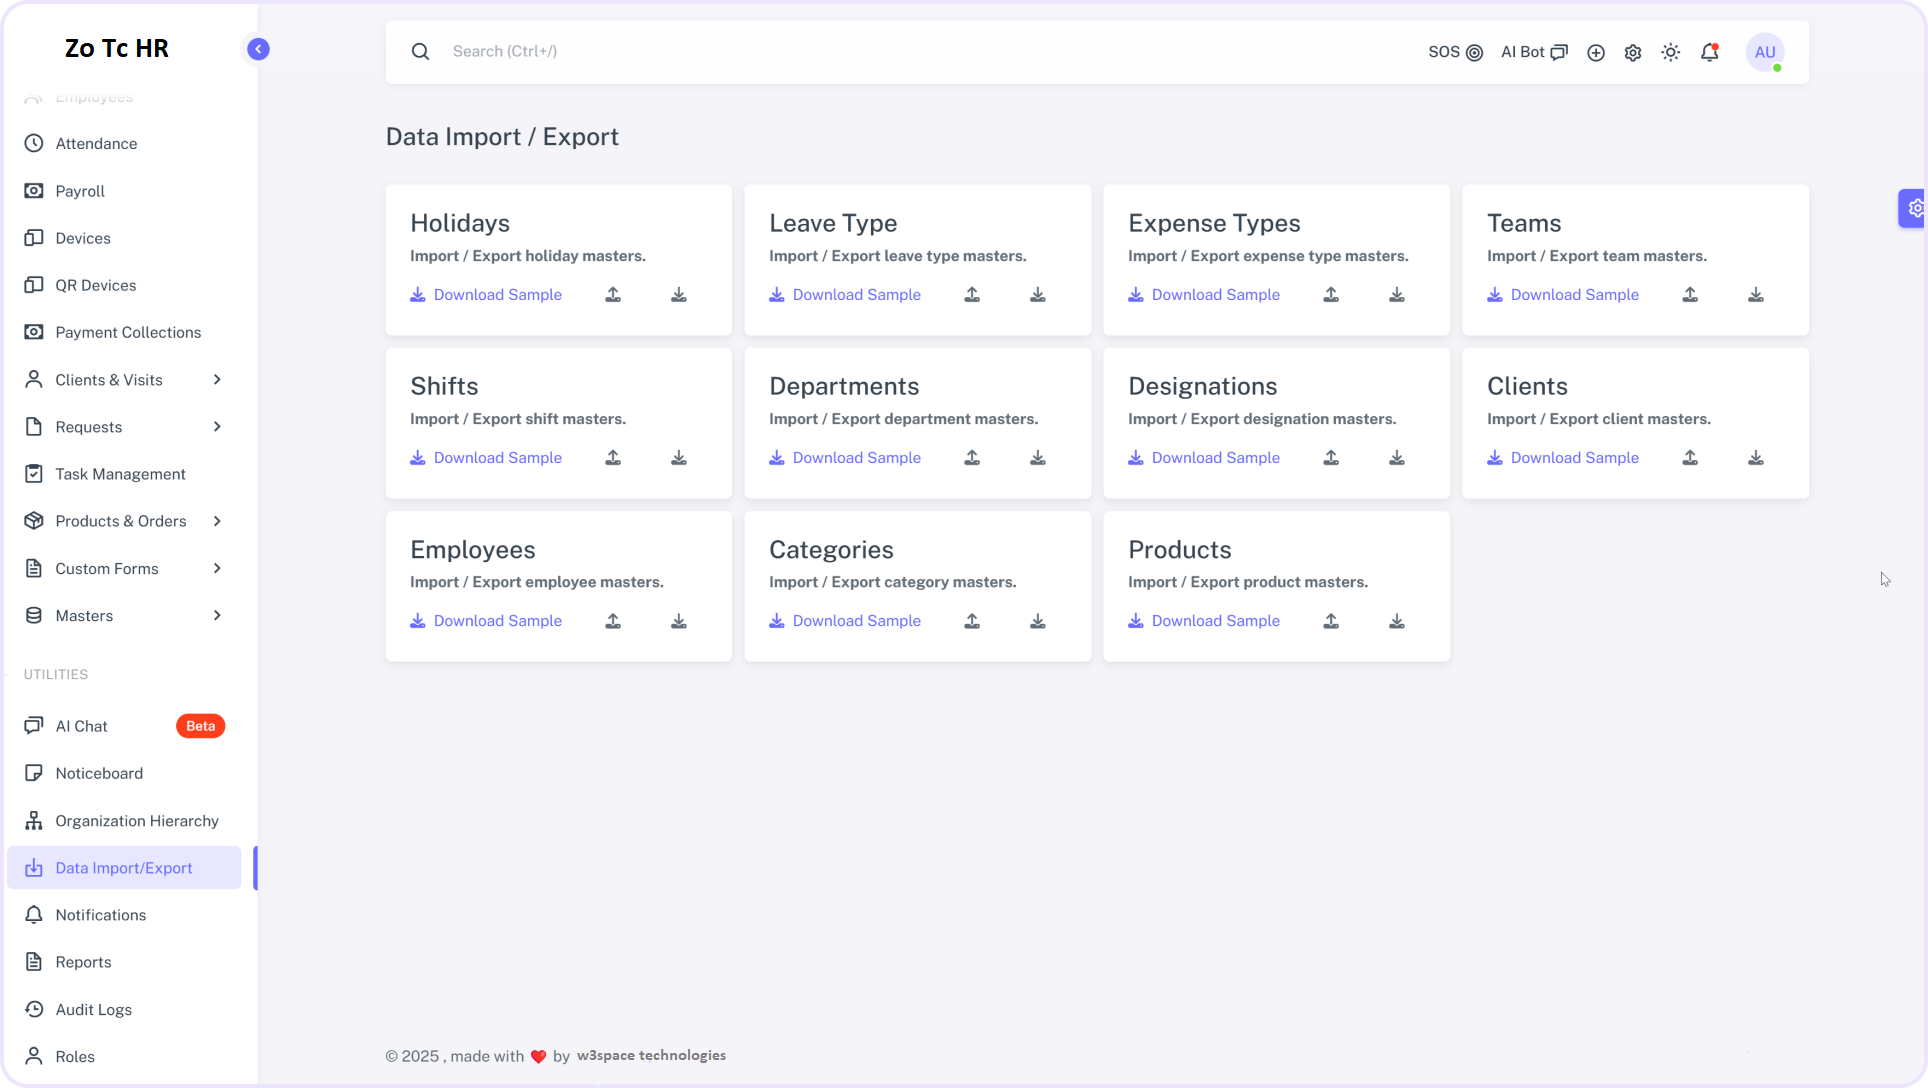
Task: Click the export icon in Teams card
Action: [1756, 295]
